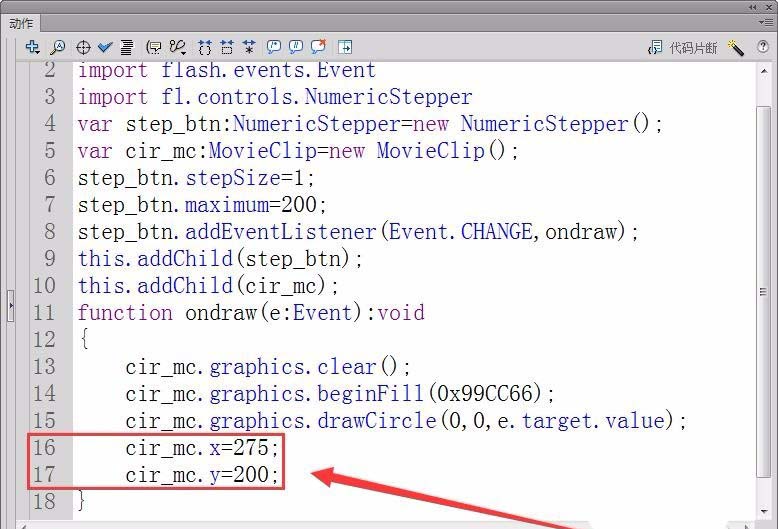This screenshot has width=778, height=529.
Task: Click the vertical scrollbar down arrow
Action: tap(764, 512)
